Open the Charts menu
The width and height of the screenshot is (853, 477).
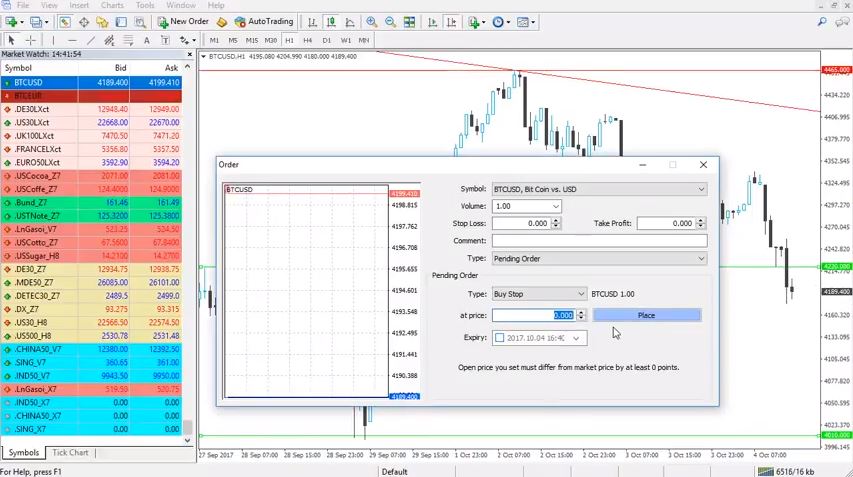(112, 5)
